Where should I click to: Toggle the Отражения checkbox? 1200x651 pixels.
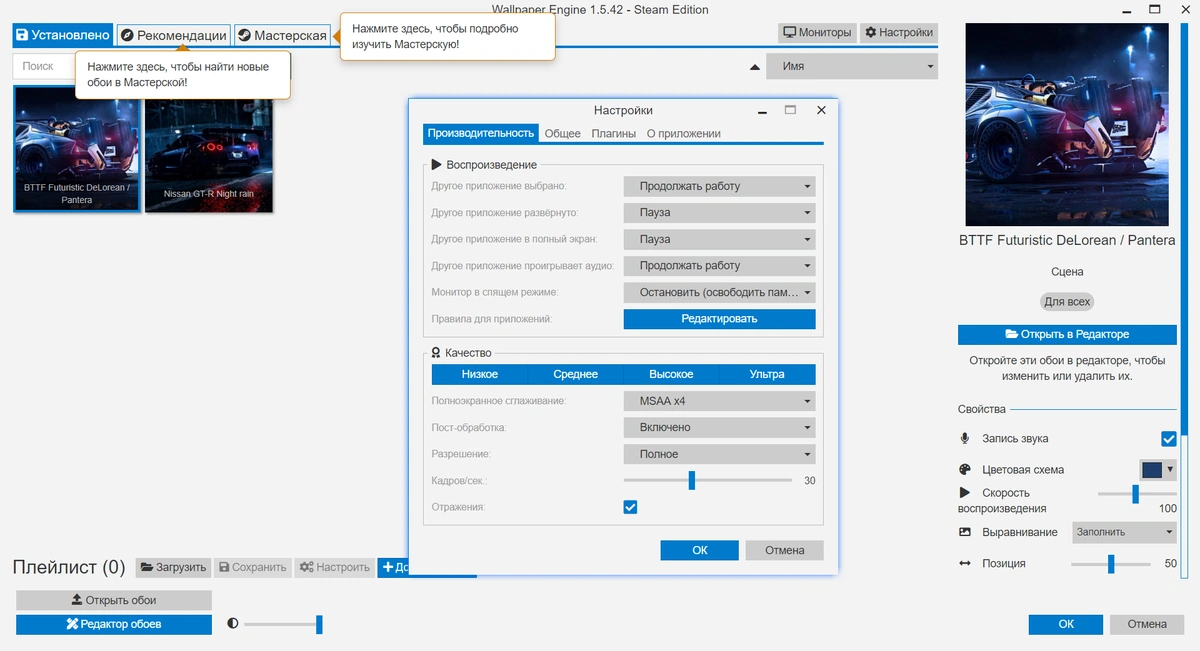630,507
